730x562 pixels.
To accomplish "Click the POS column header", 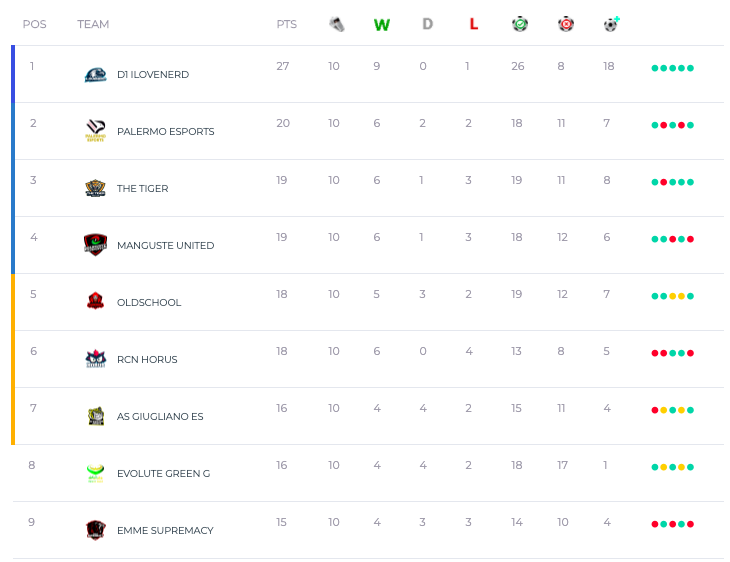I will click(x=34, y=24).
